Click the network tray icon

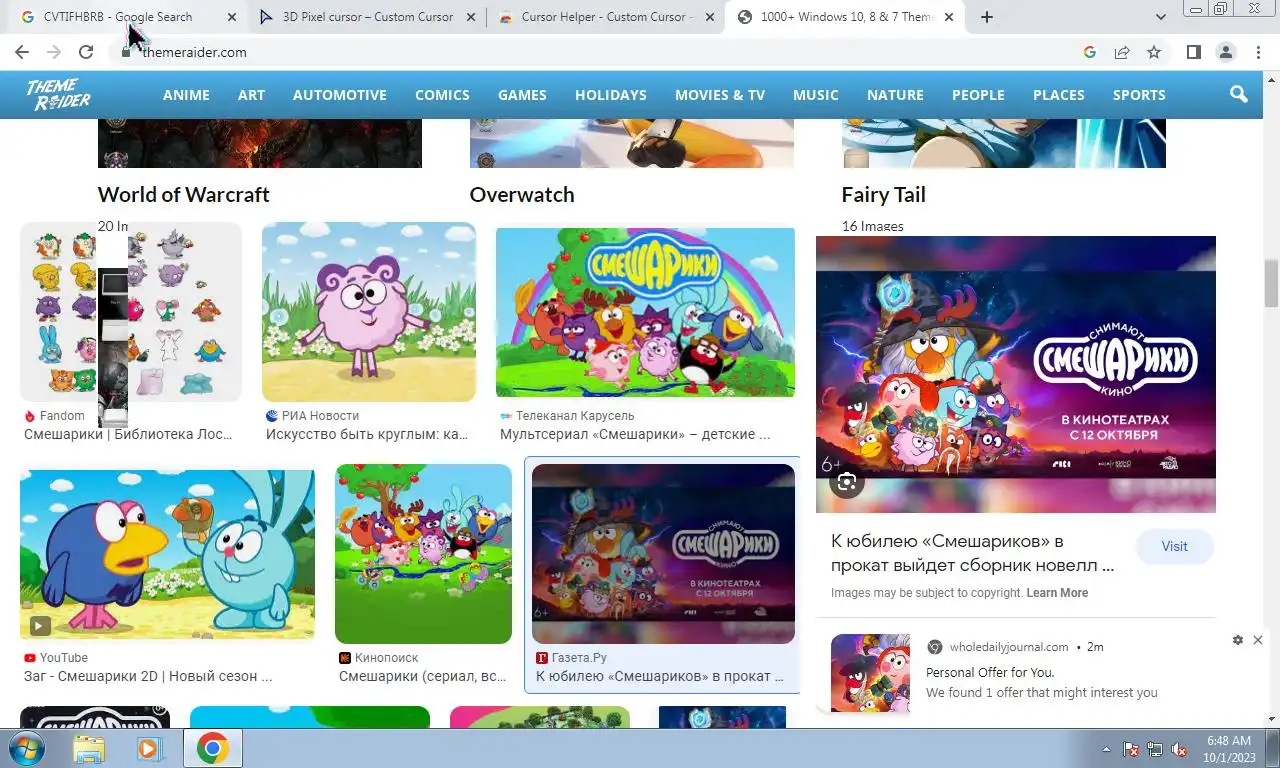pyautogui.click(x=1155, y=749)
